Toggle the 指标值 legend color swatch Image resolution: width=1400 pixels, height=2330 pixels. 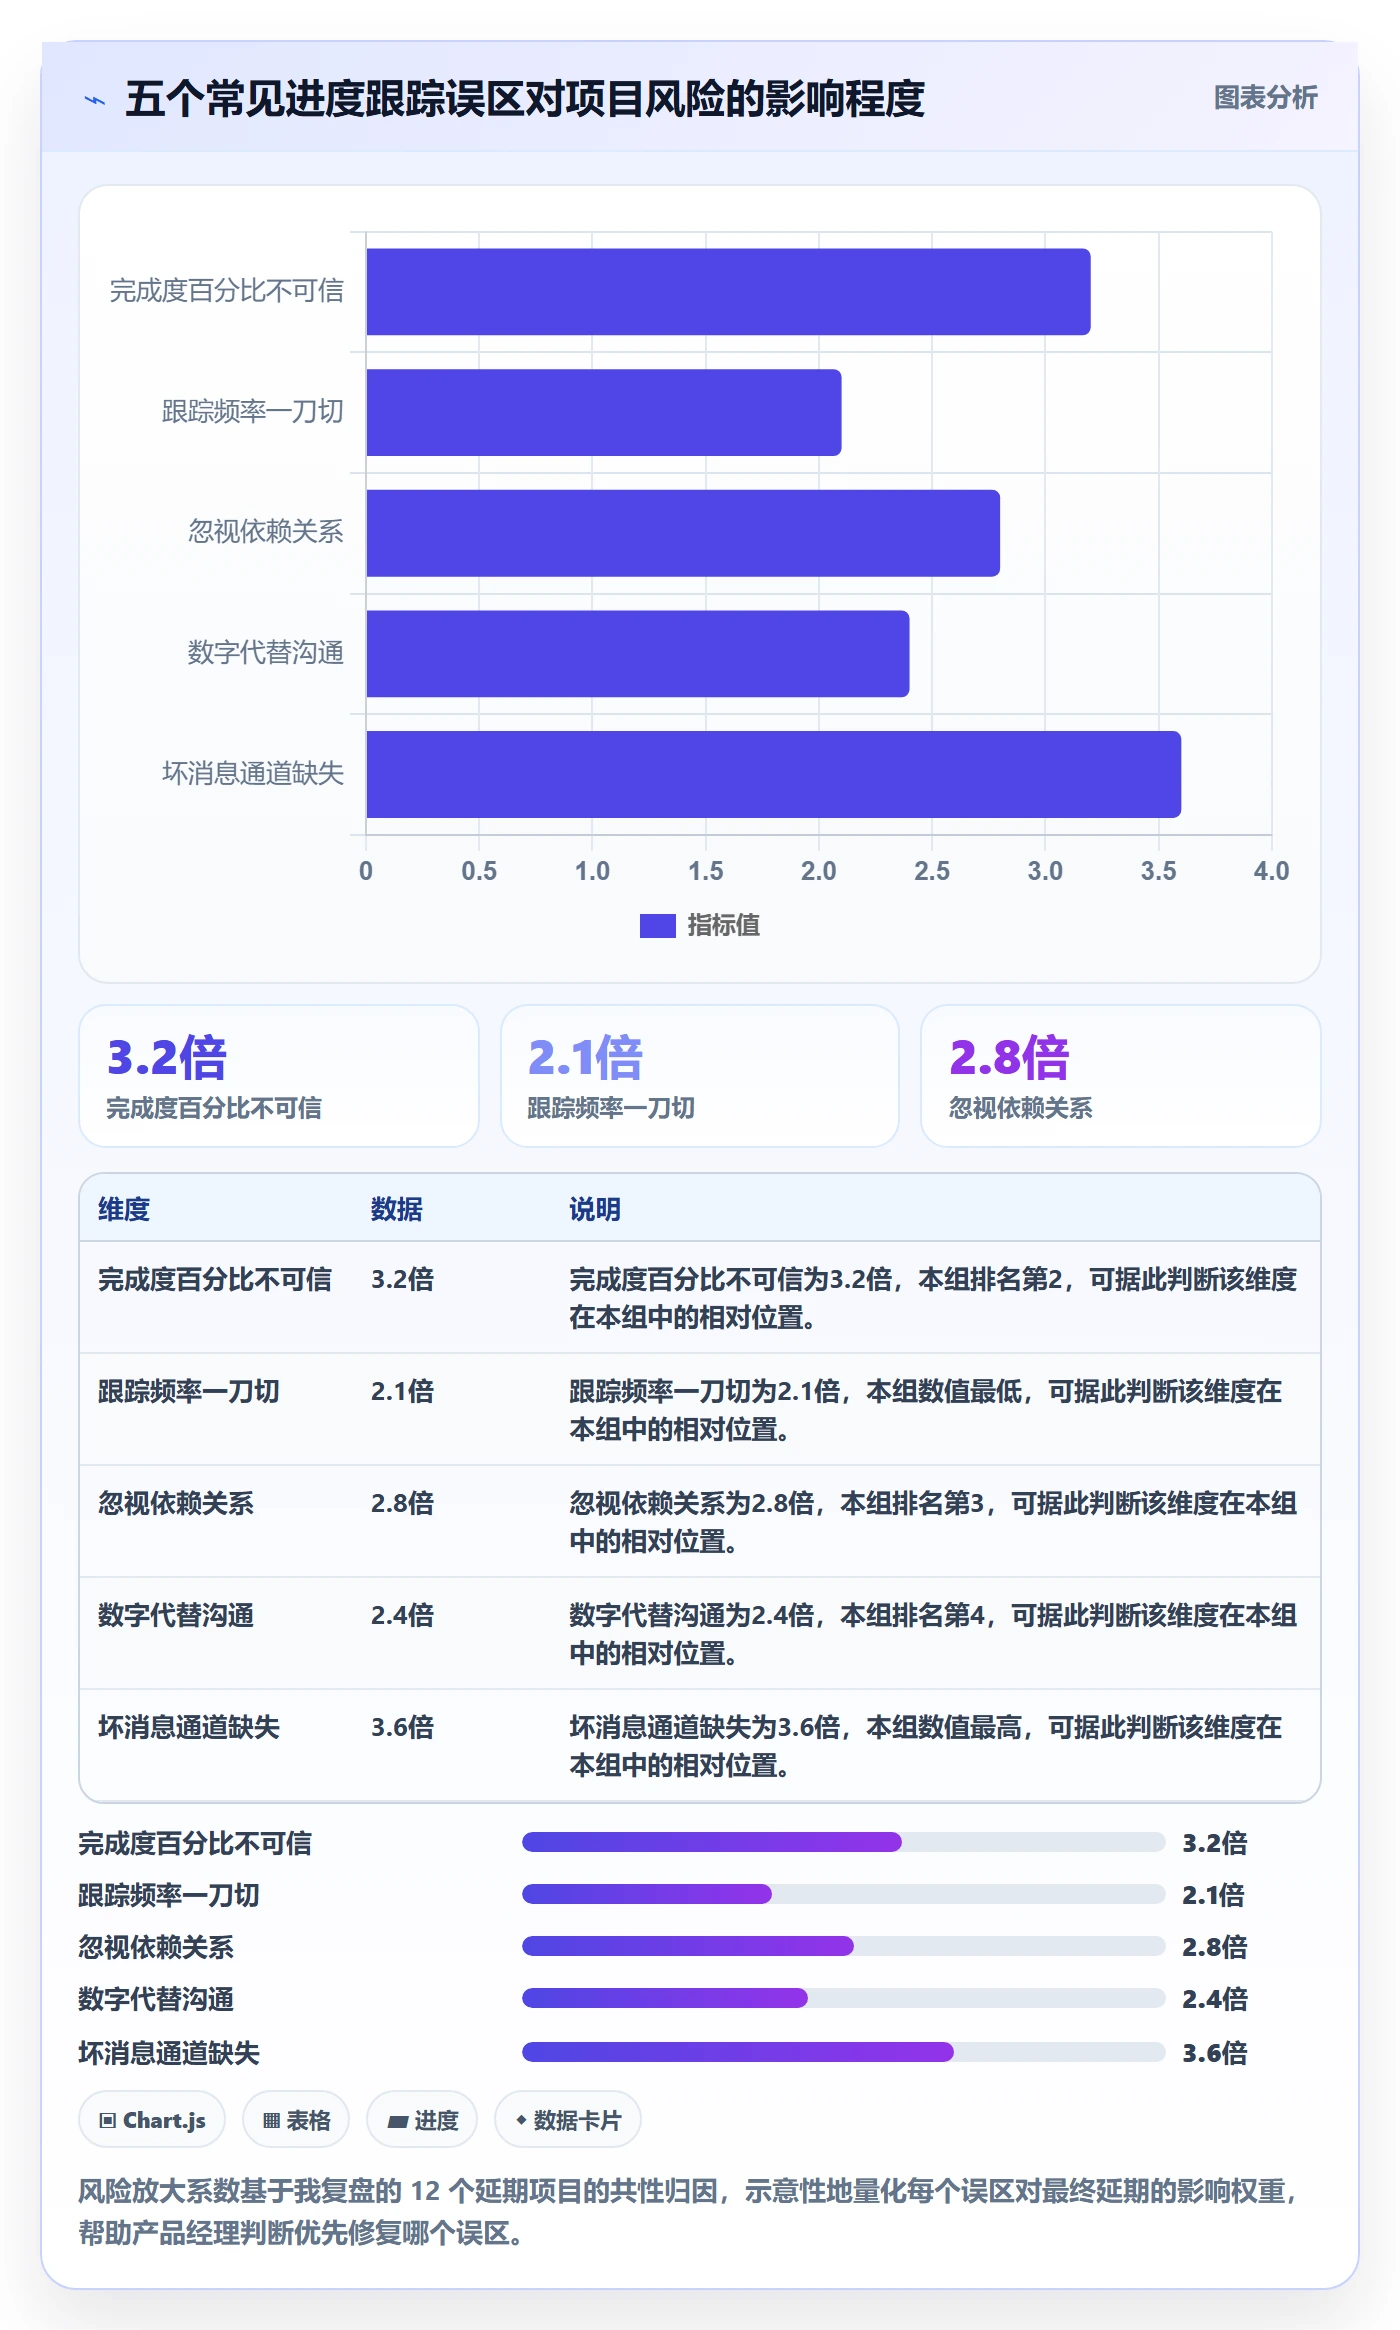657,926
